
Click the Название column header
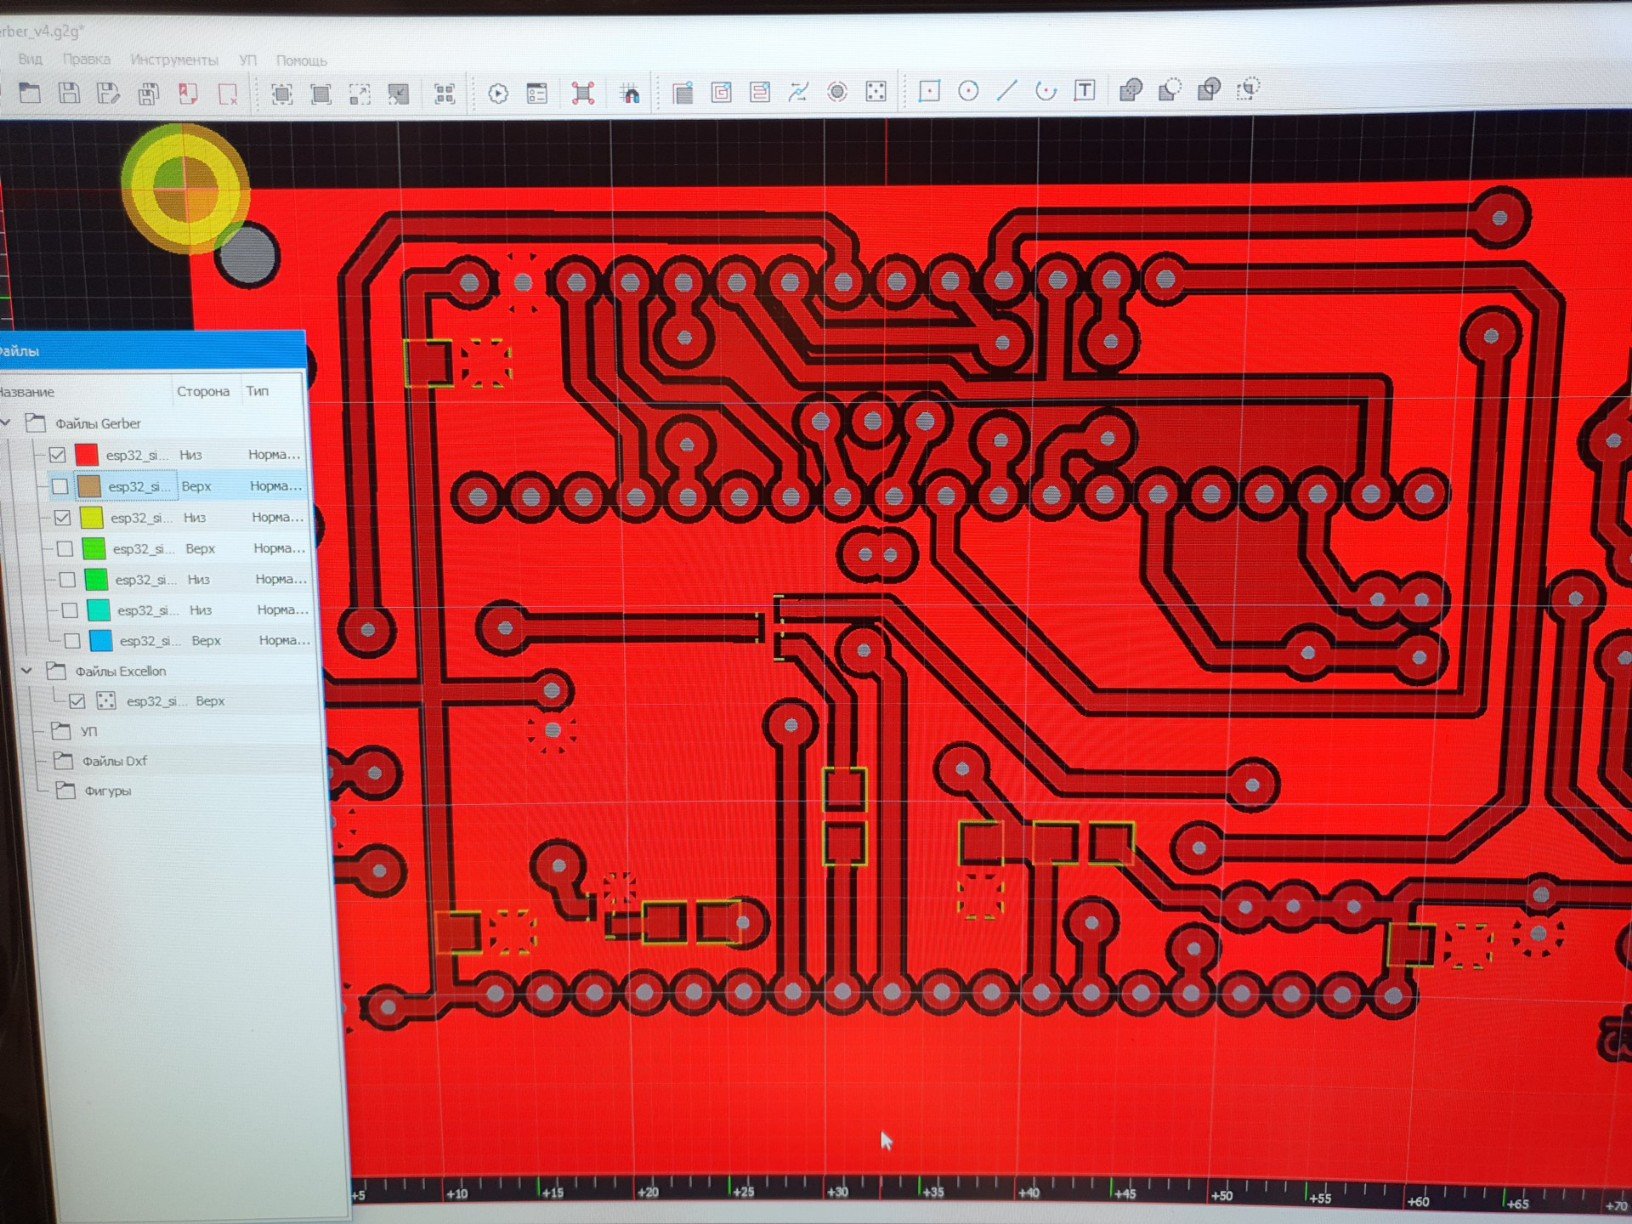(26, 392)
